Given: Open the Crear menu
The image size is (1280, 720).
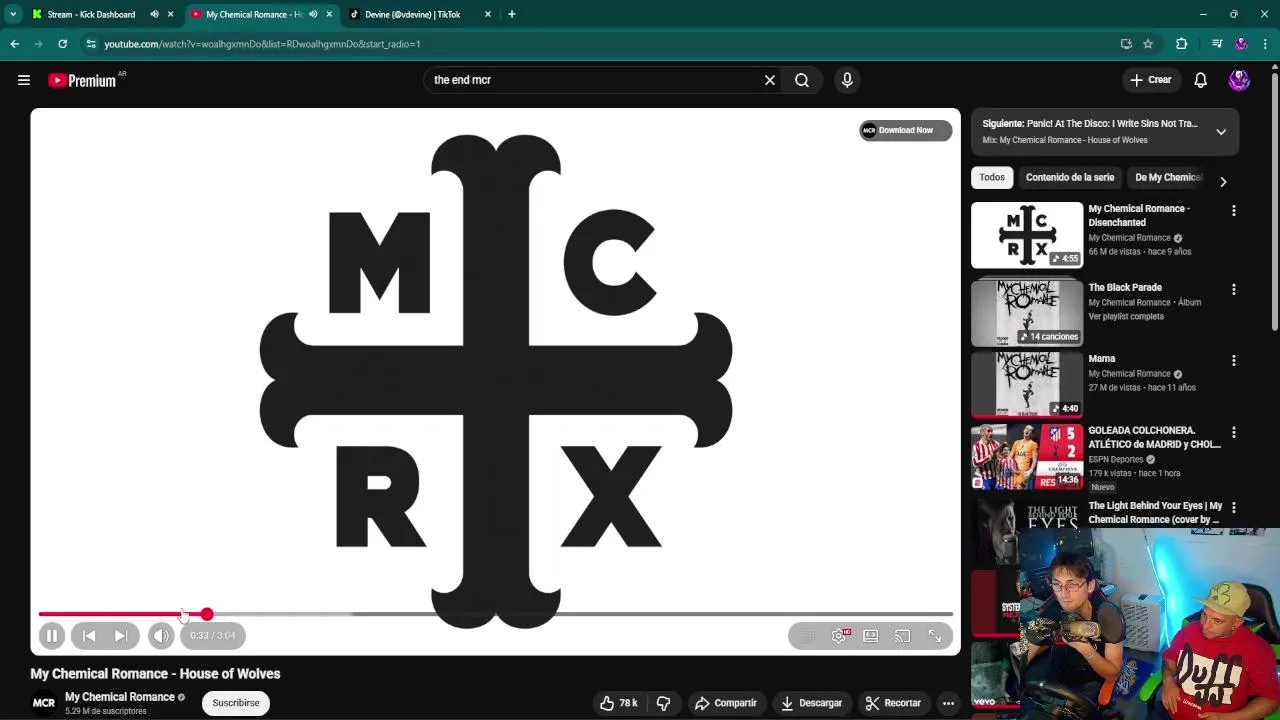Looking at the screenshot, I should (x=1150, y=80).
